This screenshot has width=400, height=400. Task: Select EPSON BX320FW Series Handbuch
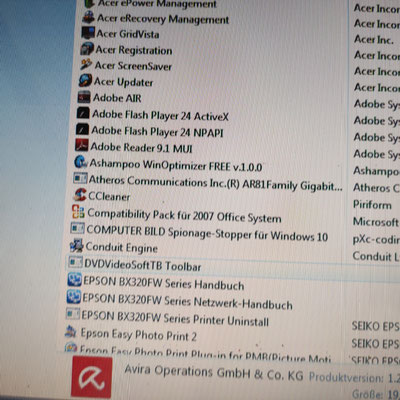tap(164, 283)
